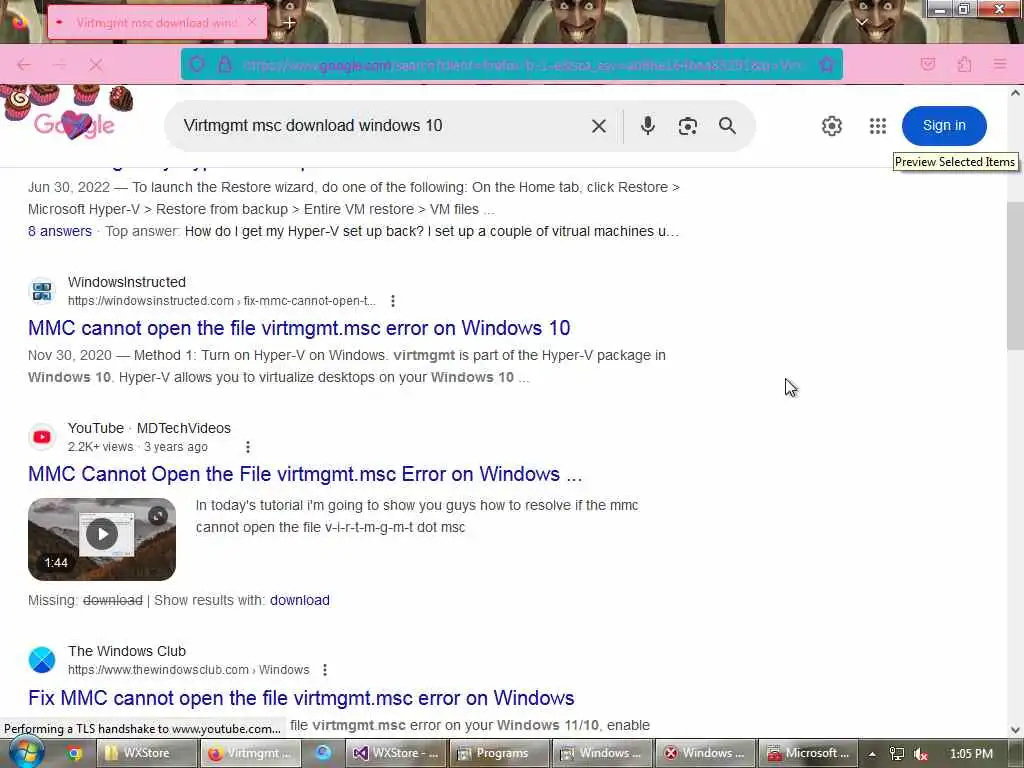1024x768 pixels.
Task: Click the padlock site security icon
Action: tap(225, 65)
